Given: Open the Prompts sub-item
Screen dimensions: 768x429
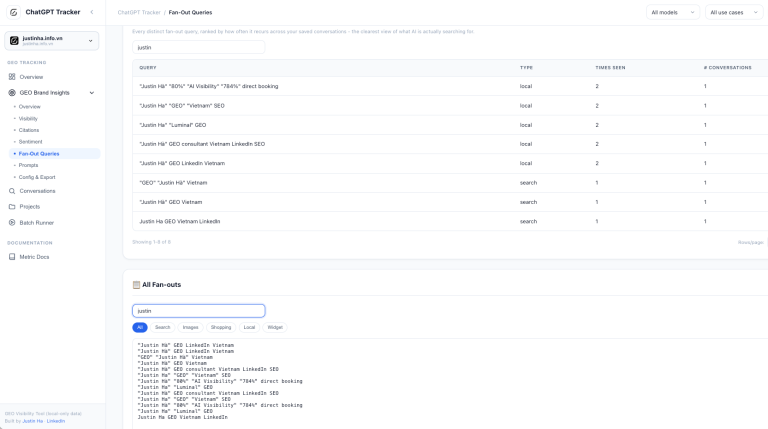Looking at the screenshot, I should pyautogui.click(x=28, y=166).
